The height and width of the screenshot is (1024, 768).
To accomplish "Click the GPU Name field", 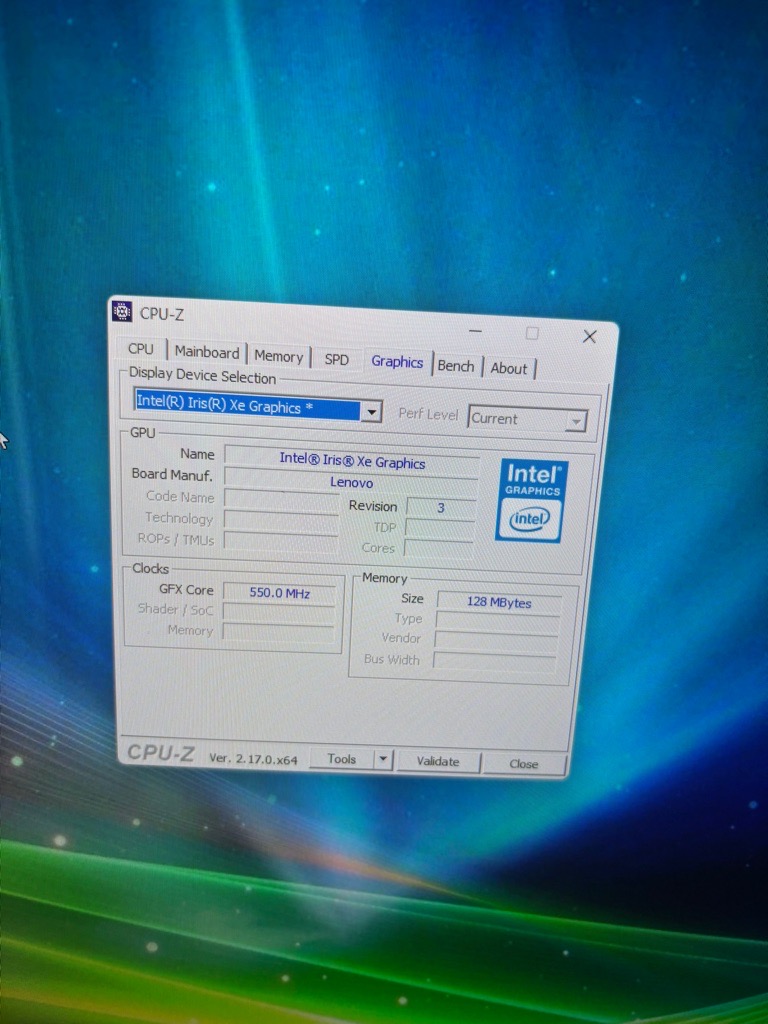I will click(352, 460).
